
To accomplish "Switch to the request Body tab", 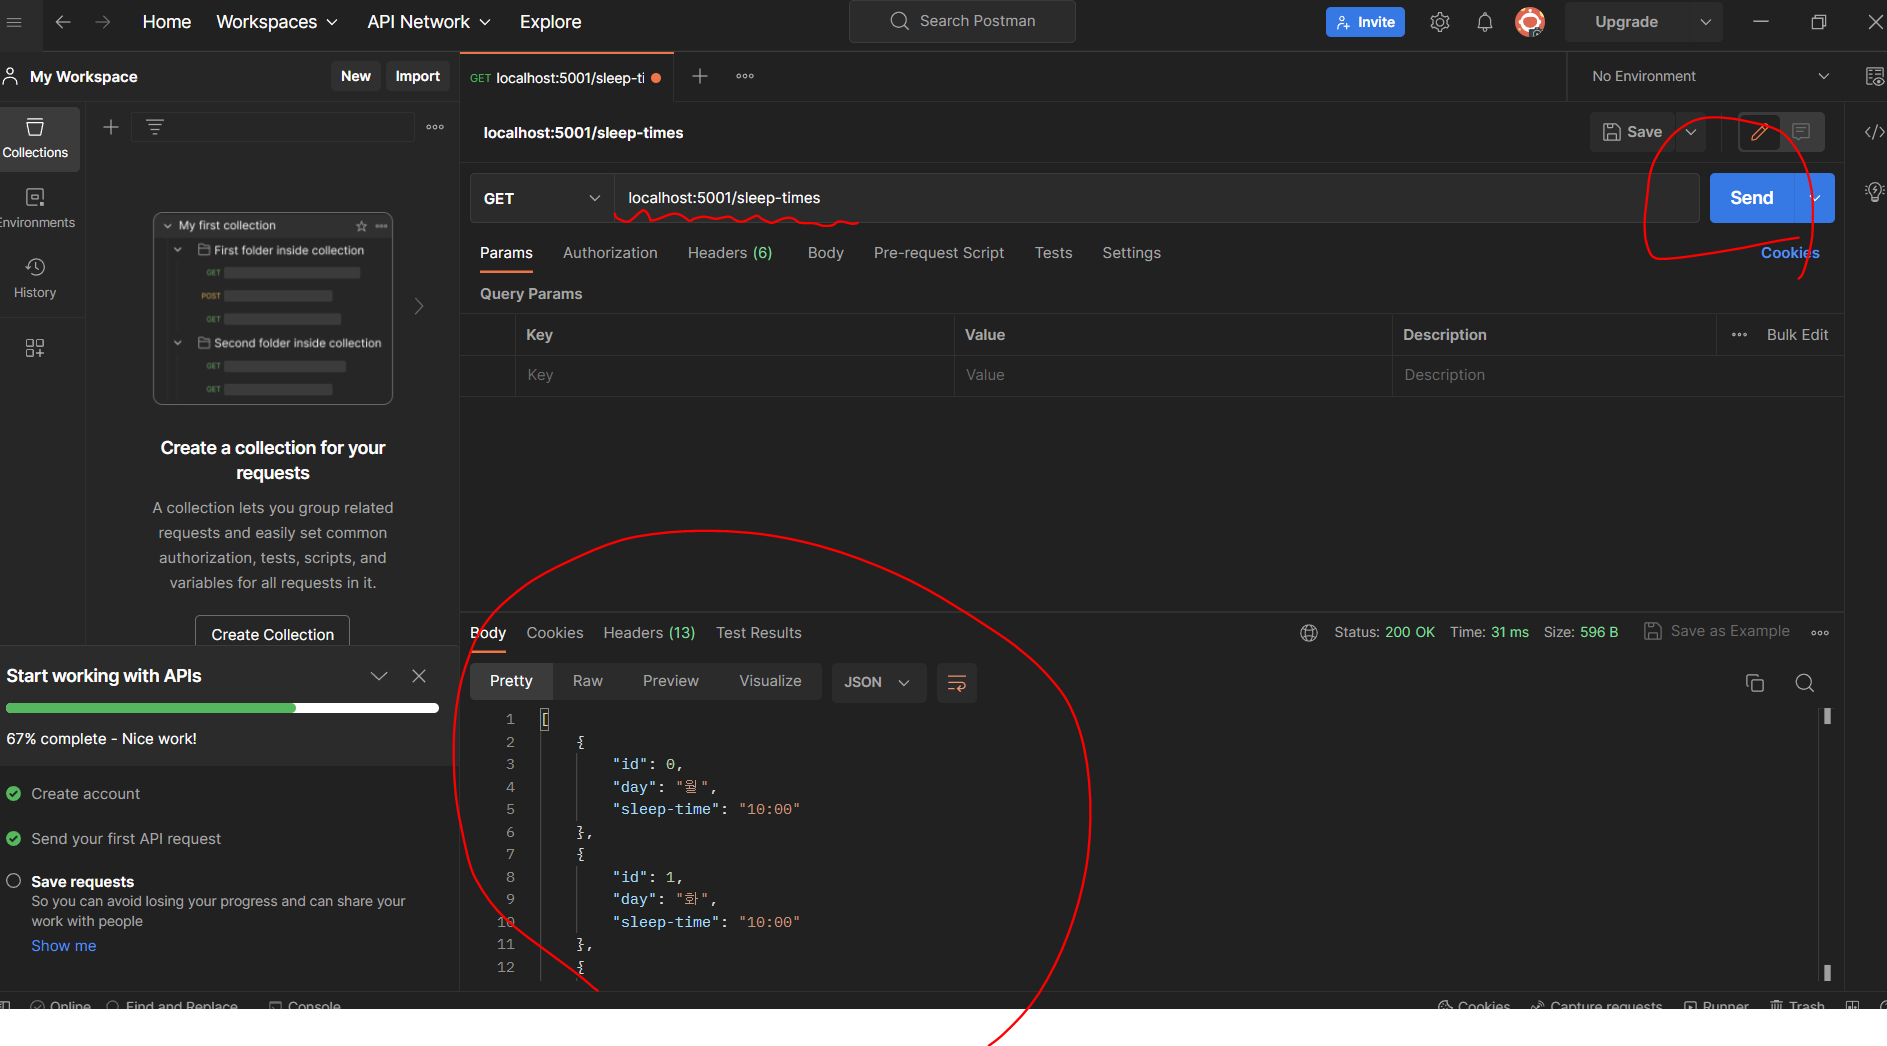I will pyautogui.click(x=826, y=253).
